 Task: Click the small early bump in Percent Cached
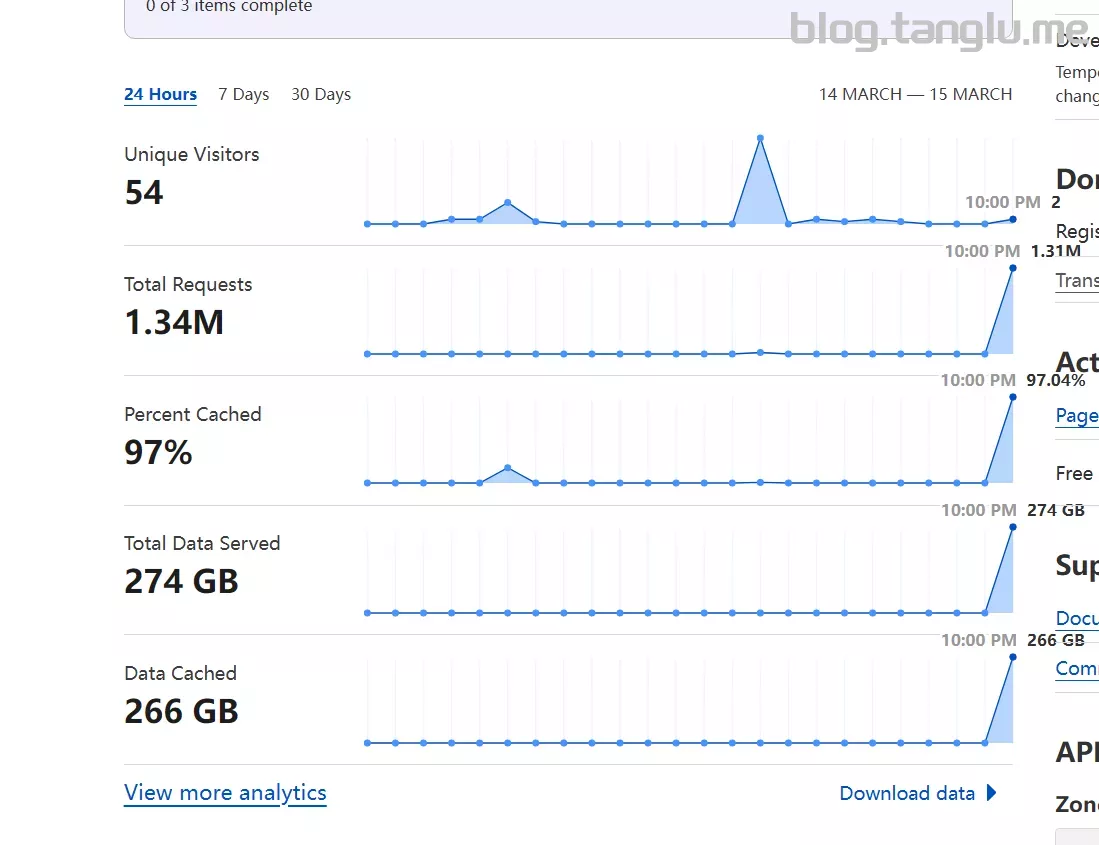pyautogui.click(x=508, y=467)
